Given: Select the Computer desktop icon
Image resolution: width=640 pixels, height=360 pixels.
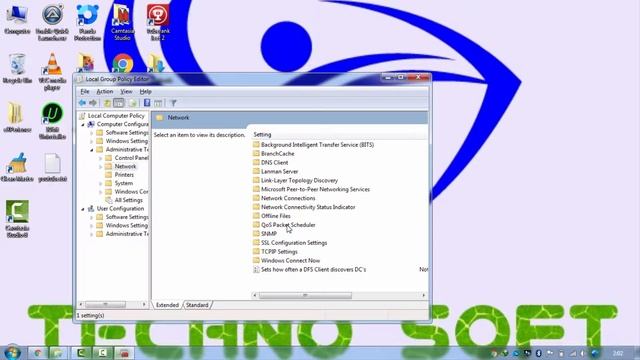Looking at the screenshot, I should click(17, 20).
